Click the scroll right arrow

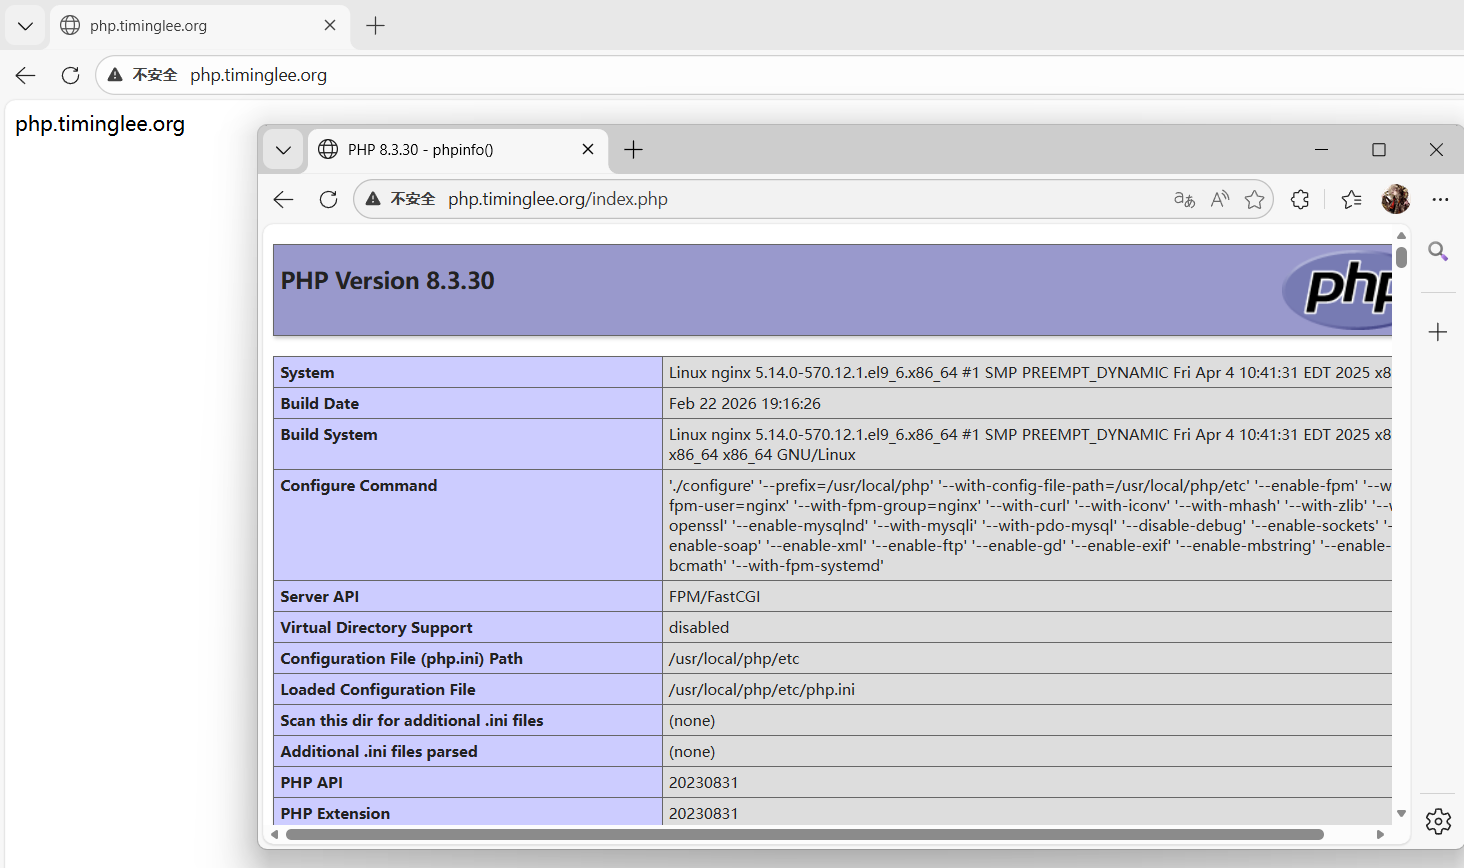[1381, 834]
